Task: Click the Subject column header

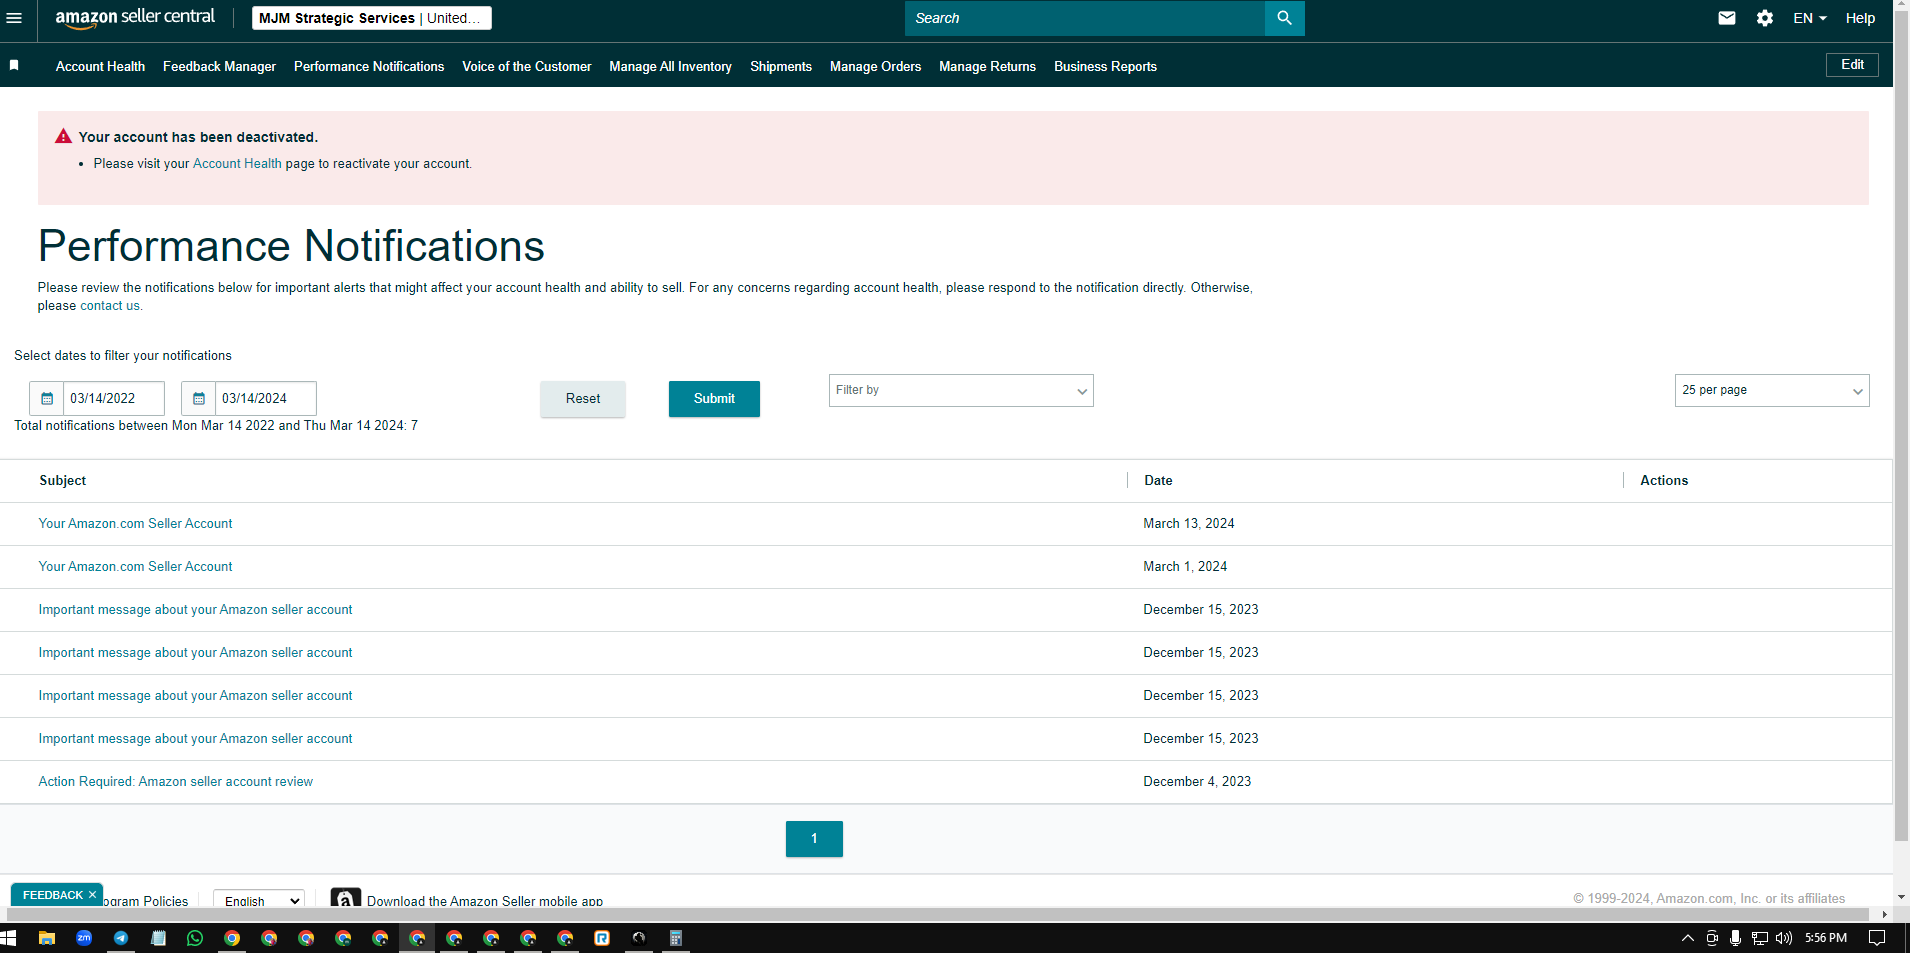Action: [63, 481]
